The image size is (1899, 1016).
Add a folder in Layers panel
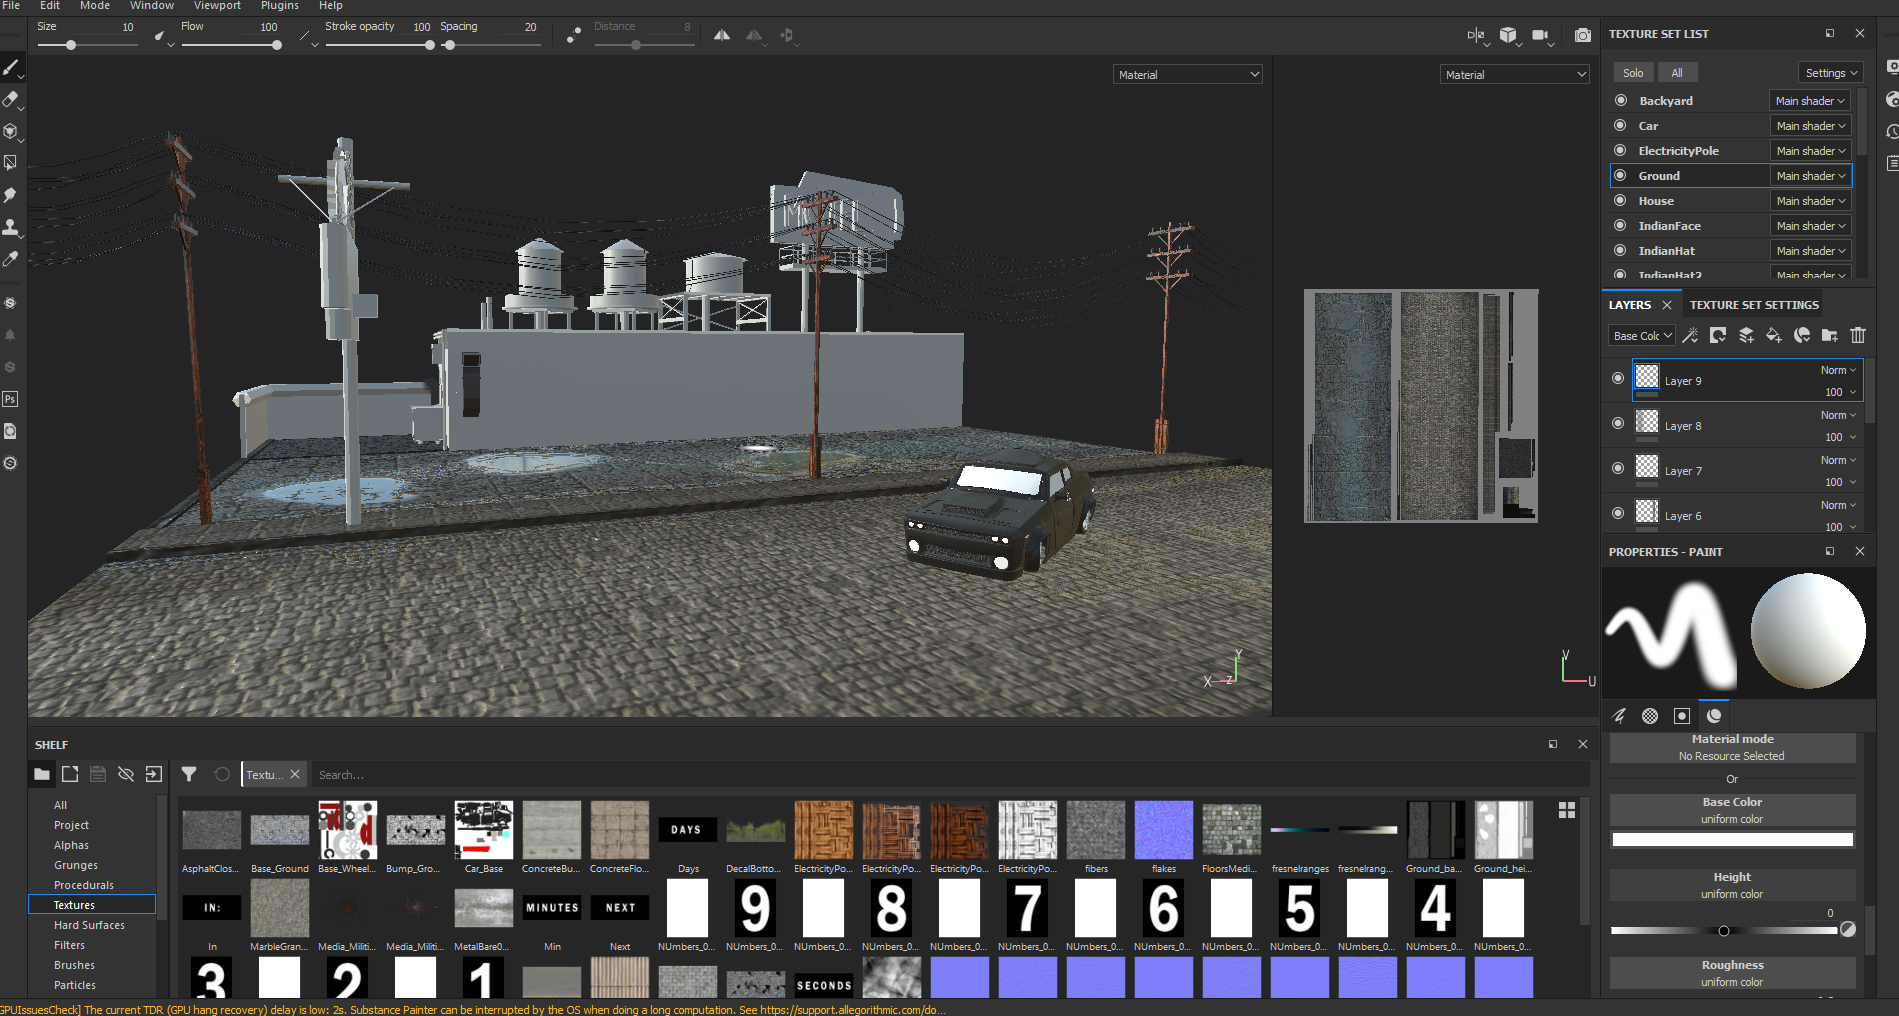pyautogui.click(x=1830, y=336)
